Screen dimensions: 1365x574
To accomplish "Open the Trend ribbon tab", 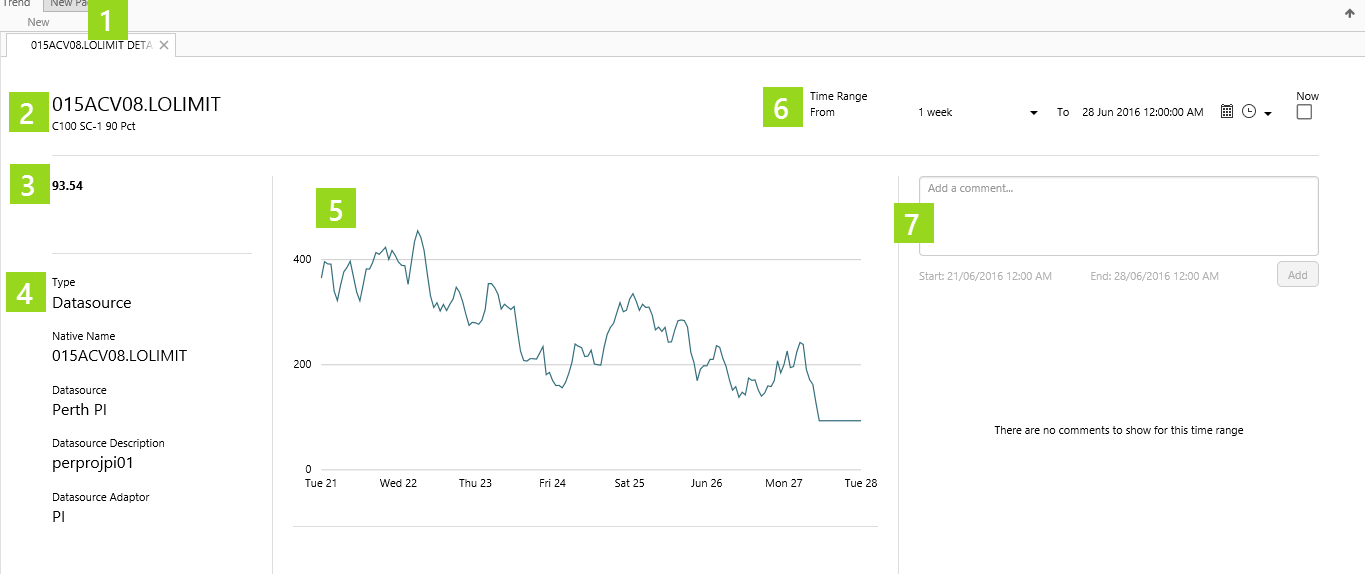I will [15, 4].
